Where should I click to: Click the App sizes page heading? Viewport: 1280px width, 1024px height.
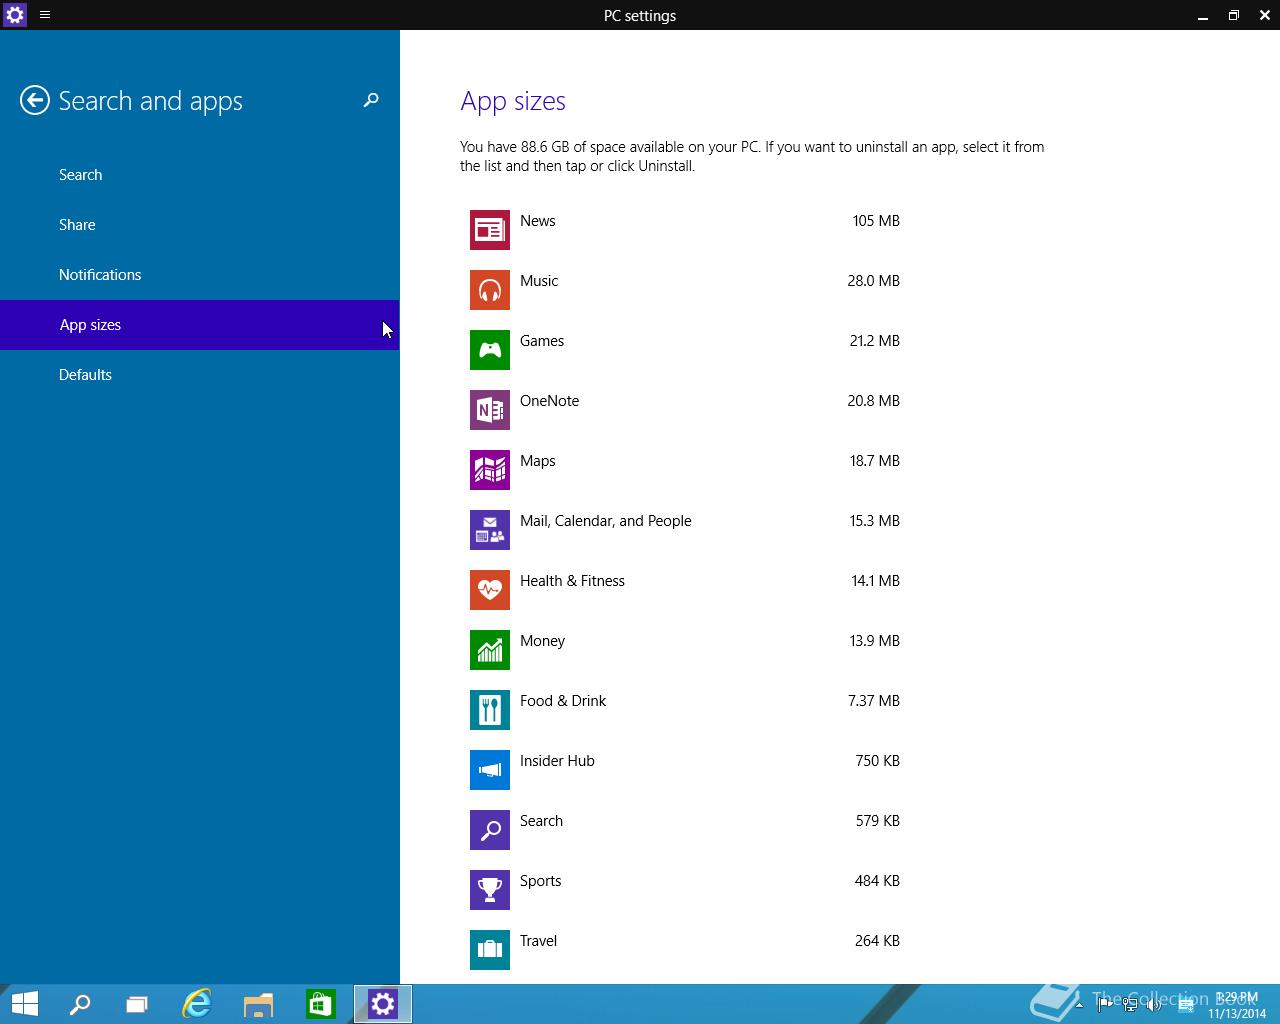click(x=513, y=102)
